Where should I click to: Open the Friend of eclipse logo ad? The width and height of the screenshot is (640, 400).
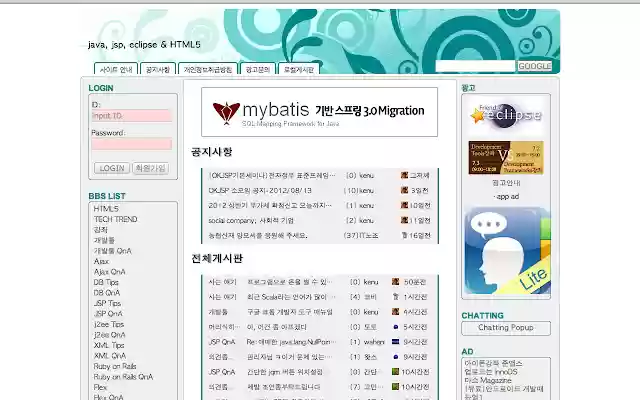506,116
